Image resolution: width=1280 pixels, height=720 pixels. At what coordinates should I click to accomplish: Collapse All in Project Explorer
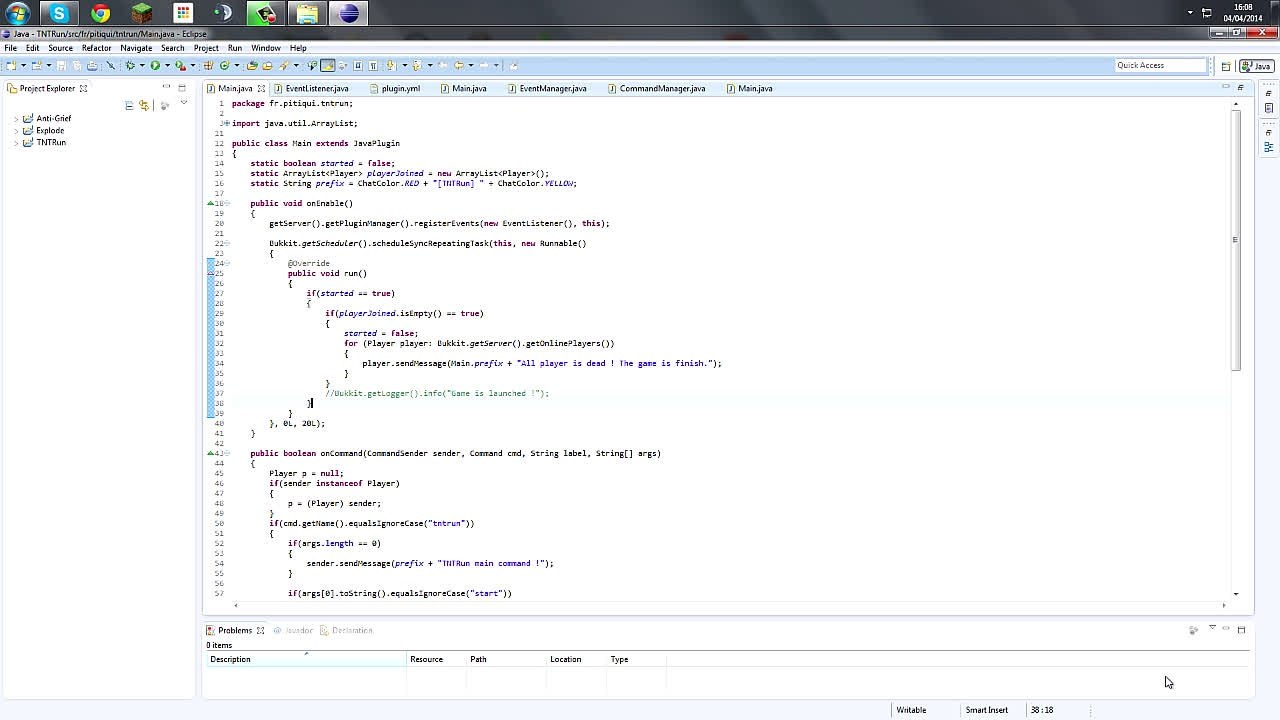(129, 105)
